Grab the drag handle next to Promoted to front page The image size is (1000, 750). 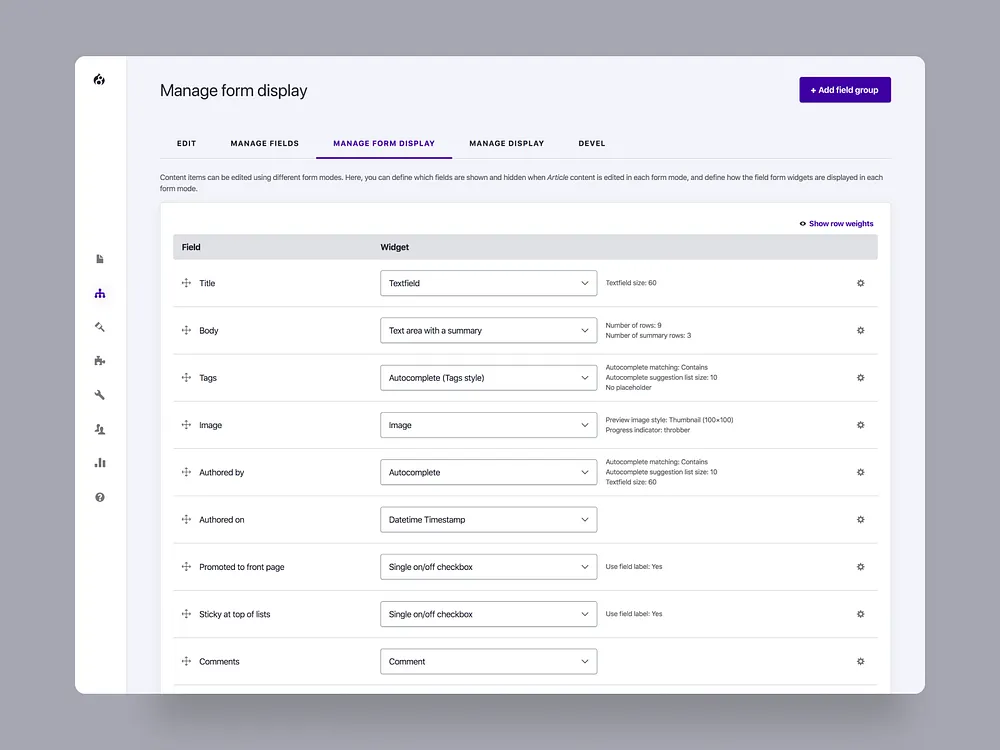pyautogui.click(x=186, y=566)
